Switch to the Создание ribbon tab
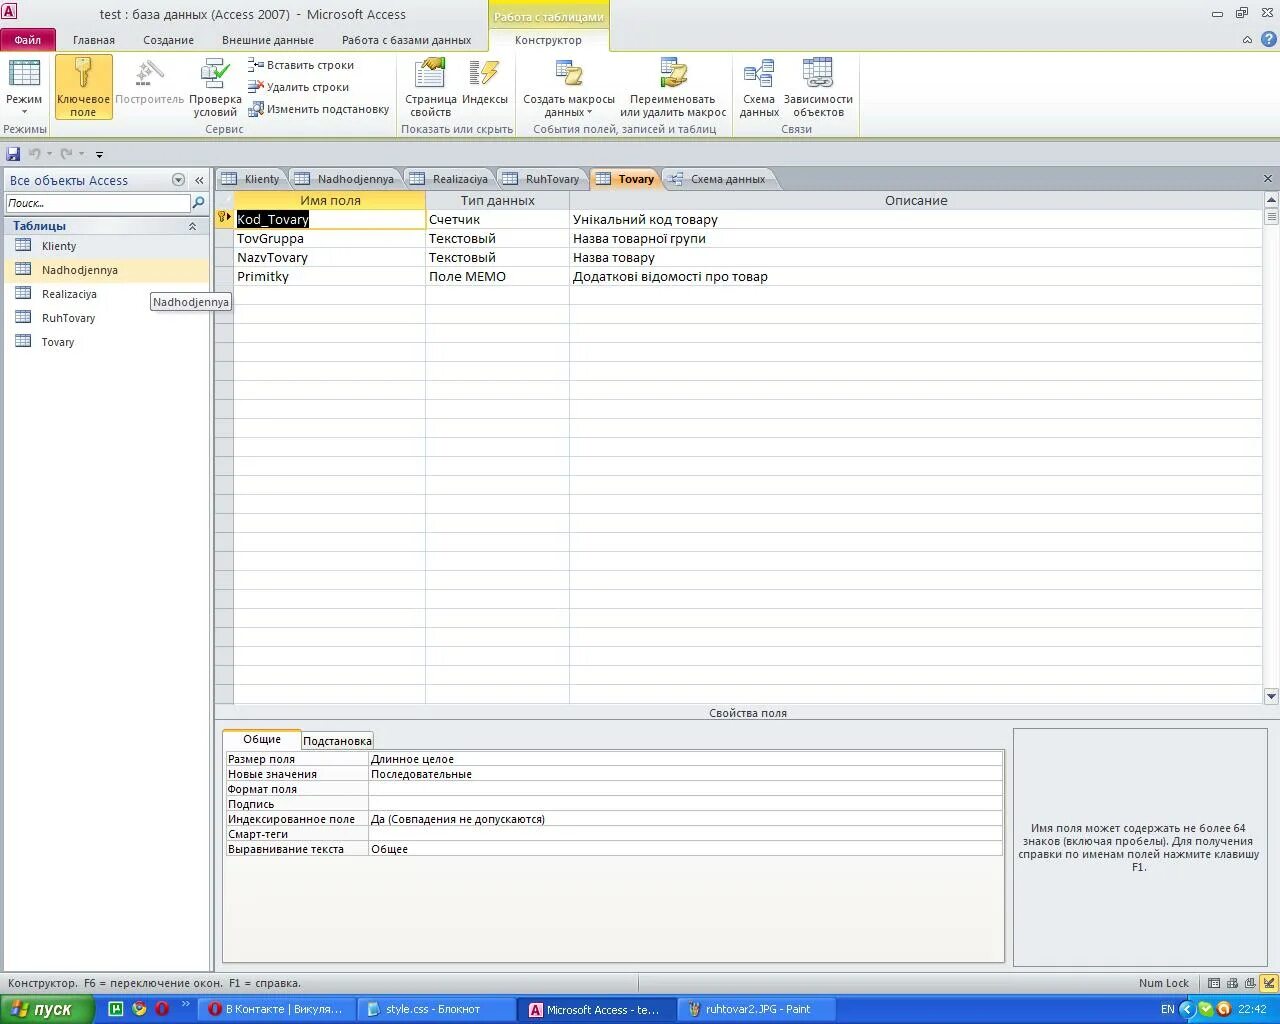Viewport: 1280px width, 1024px height. point(168,40)
